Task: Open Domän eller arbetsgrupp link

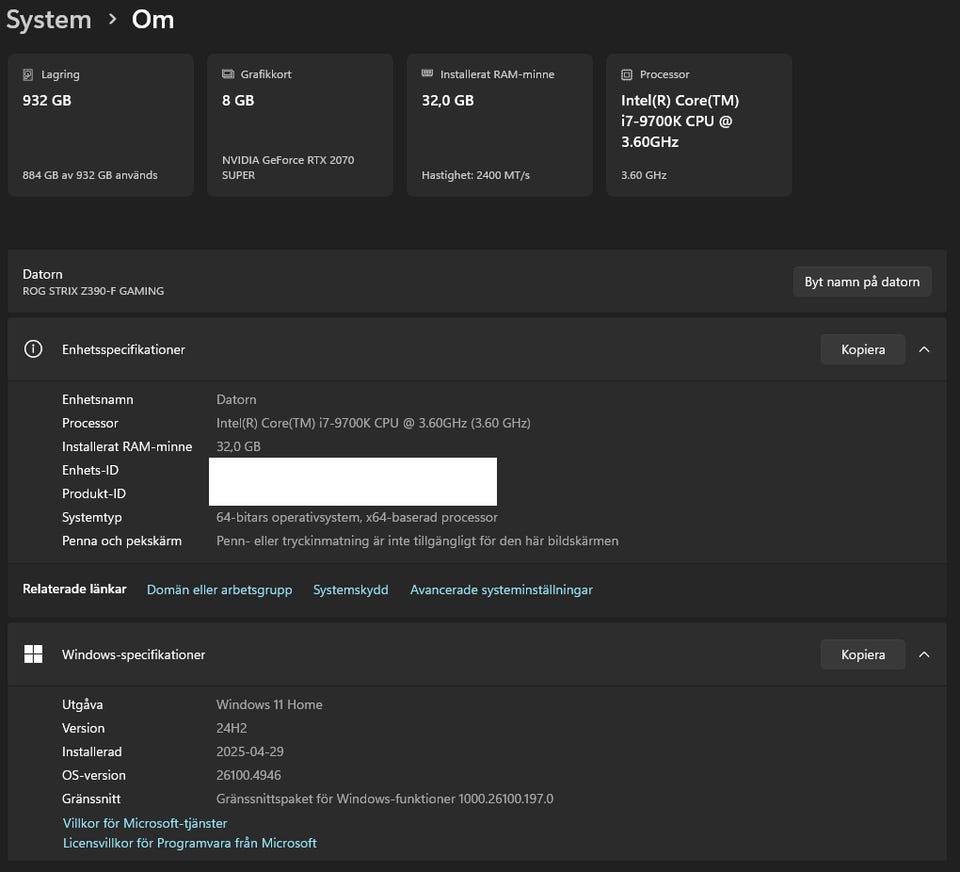Action: click(219, 590)
